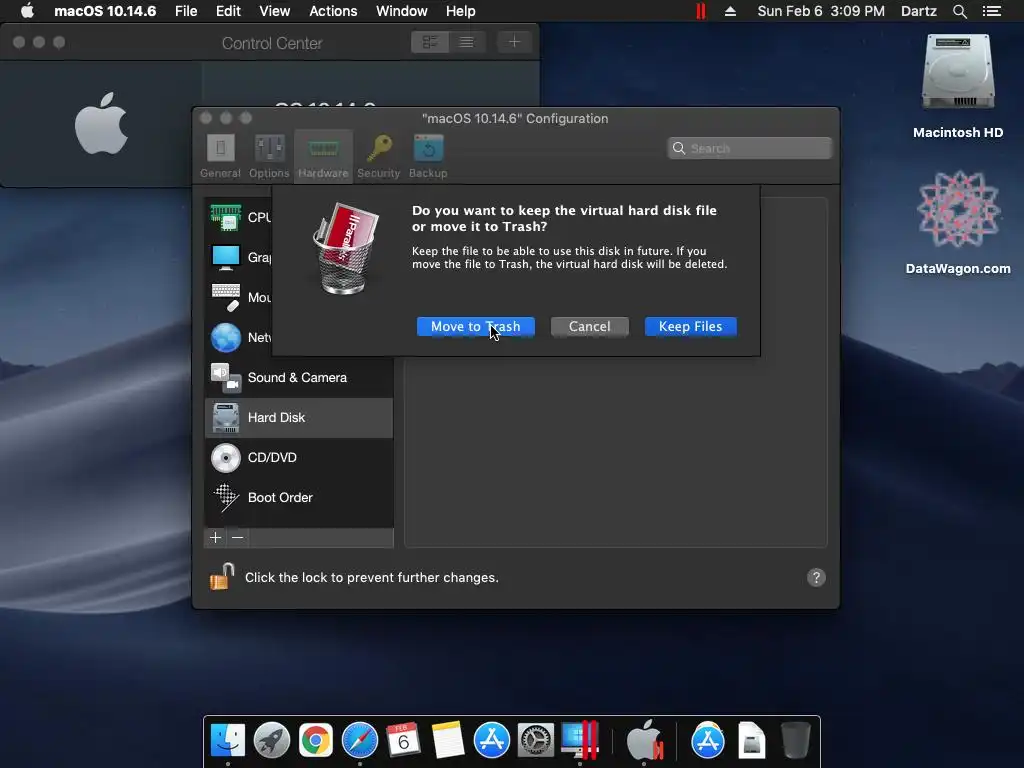The width and height of the screenshot is (1024, 768).
Task: Open the View menu
Action: pyautogui.click(x=274, y=11)
